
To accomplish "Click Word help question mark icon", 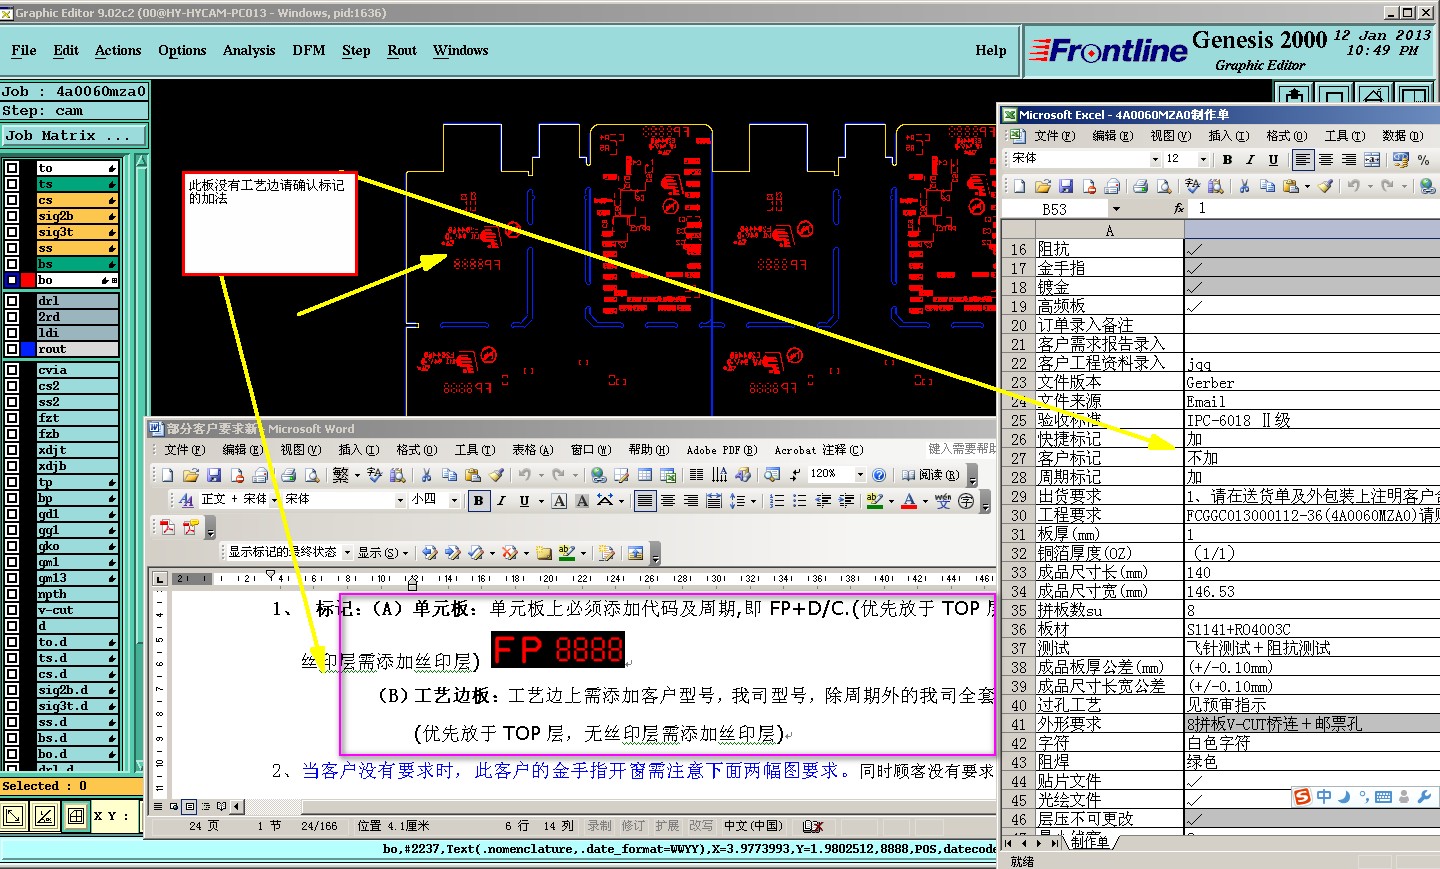I will [879, 475].
